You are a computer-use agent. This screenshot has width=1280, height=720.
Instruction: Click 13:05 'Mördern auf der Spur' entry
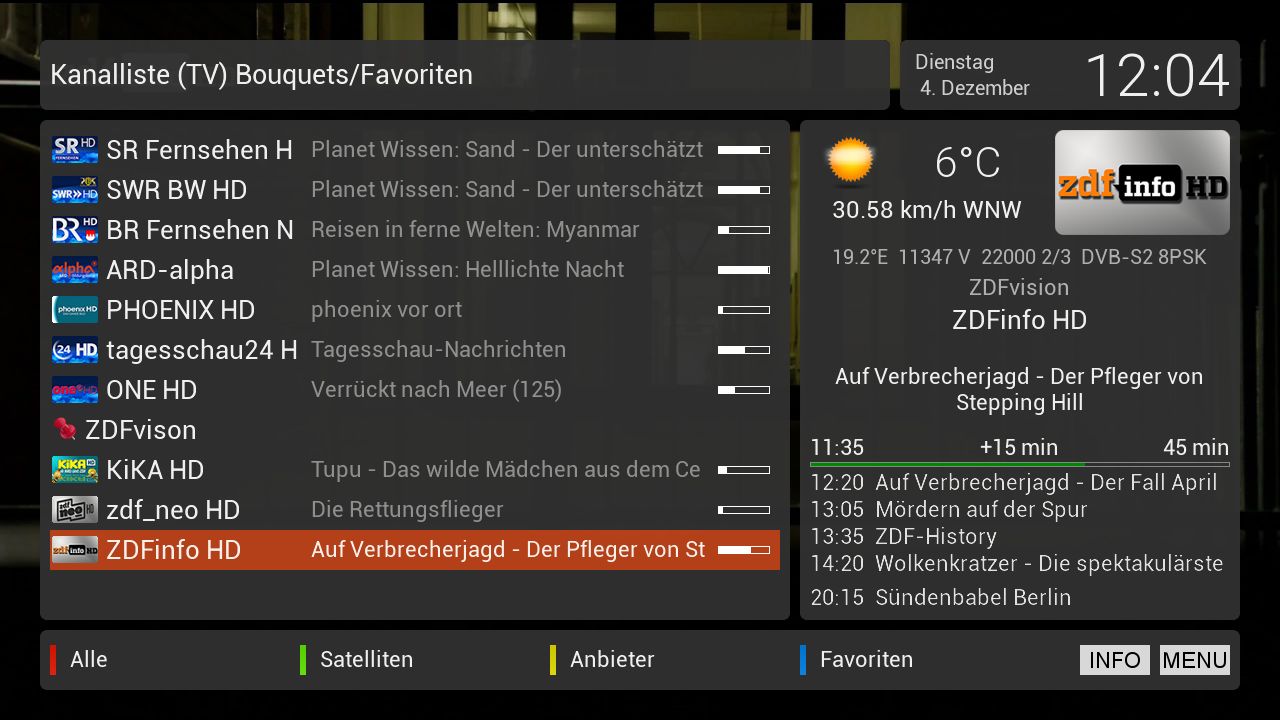coord(949,509)
